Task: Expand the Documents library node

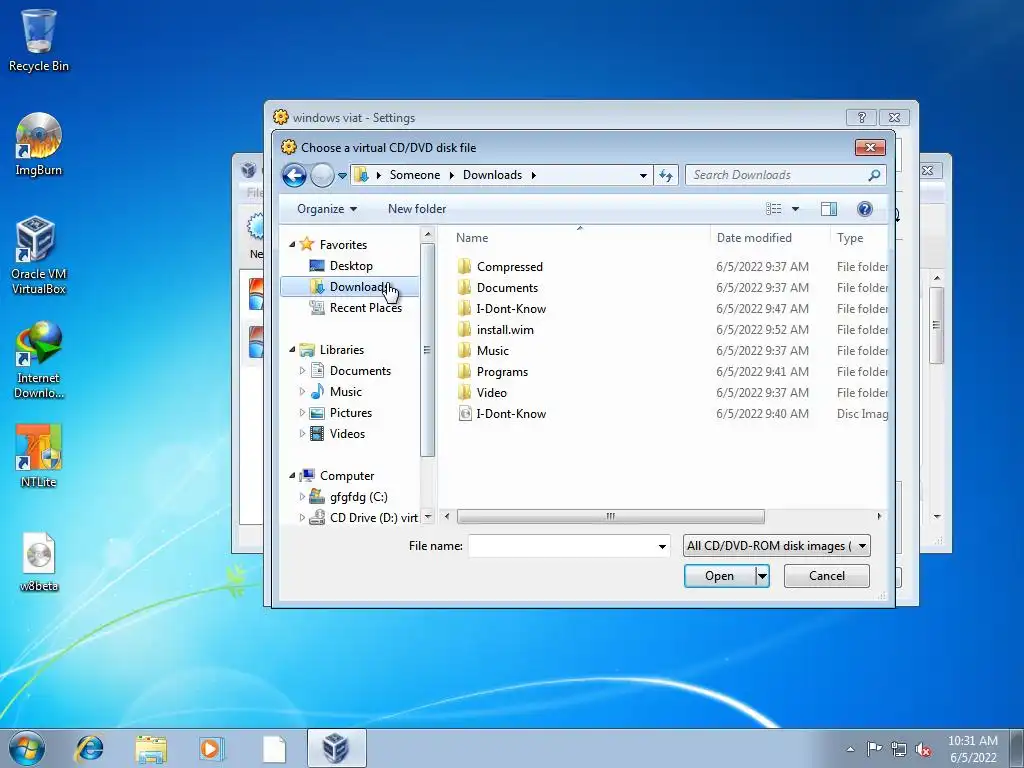Action: click(x=302, y=370)
